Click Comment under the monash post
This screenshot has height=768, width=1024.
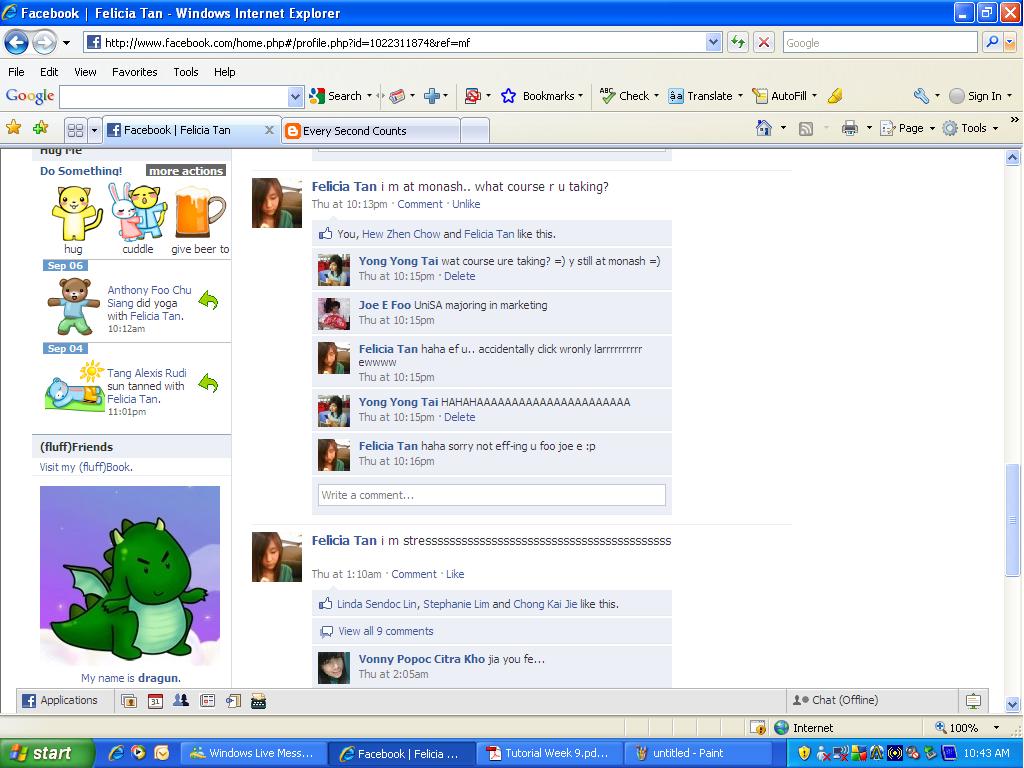coord(420,204)
